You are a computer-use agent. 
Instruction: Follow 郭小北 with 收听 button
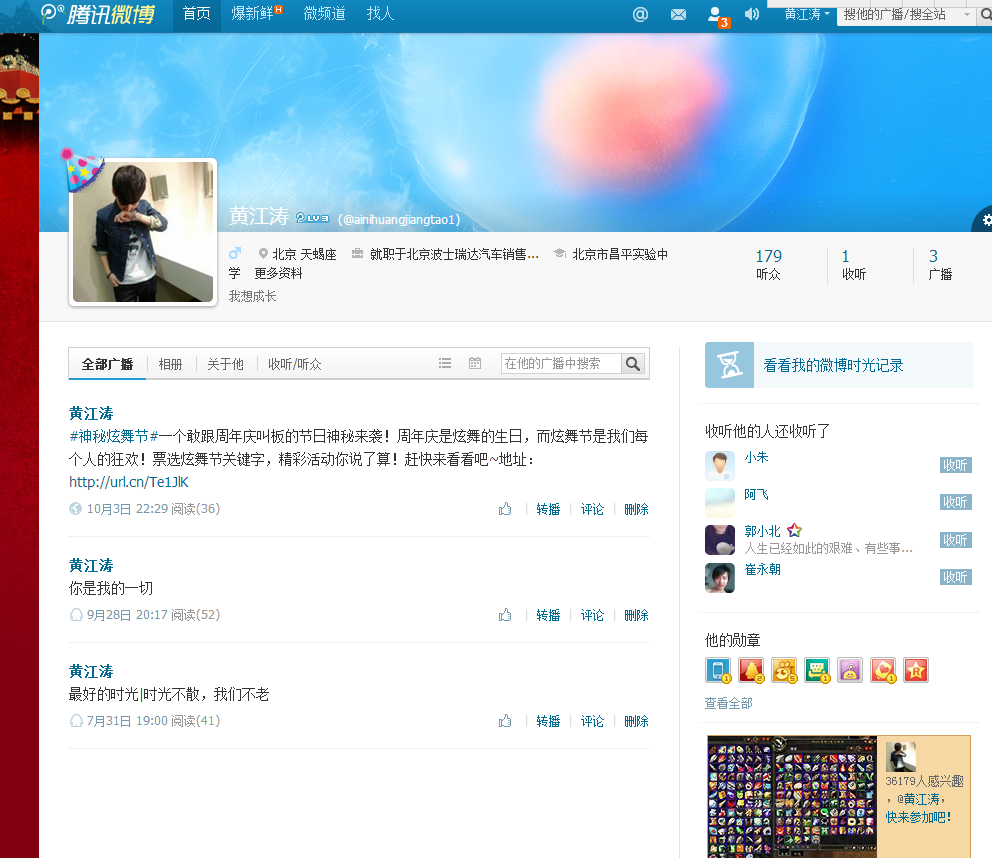pyautogui.click(x=955, y=540)
